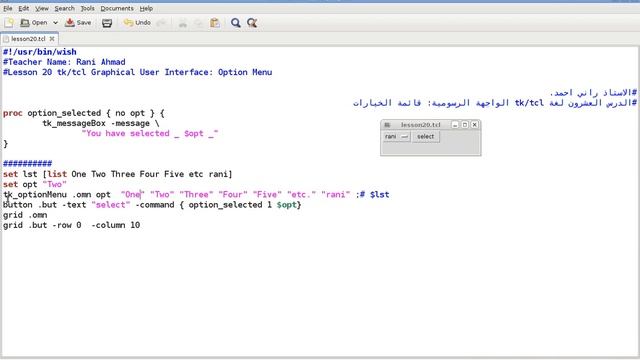Screen dimensions: 640x360
Task: Click the Cut scissors icon
Action: pyautogui.click(x=183, y=23)
